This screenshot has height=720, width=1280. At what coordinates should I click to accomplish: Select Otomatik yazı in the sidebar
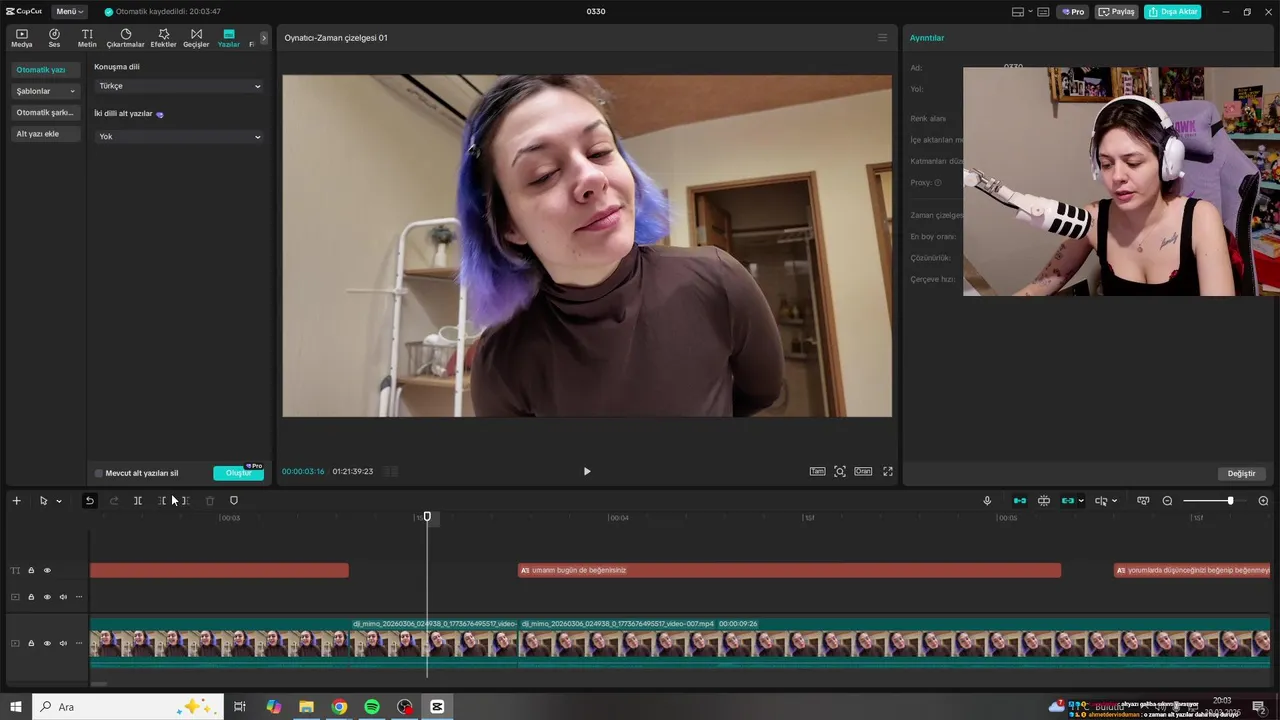click(x=45, y=70)
